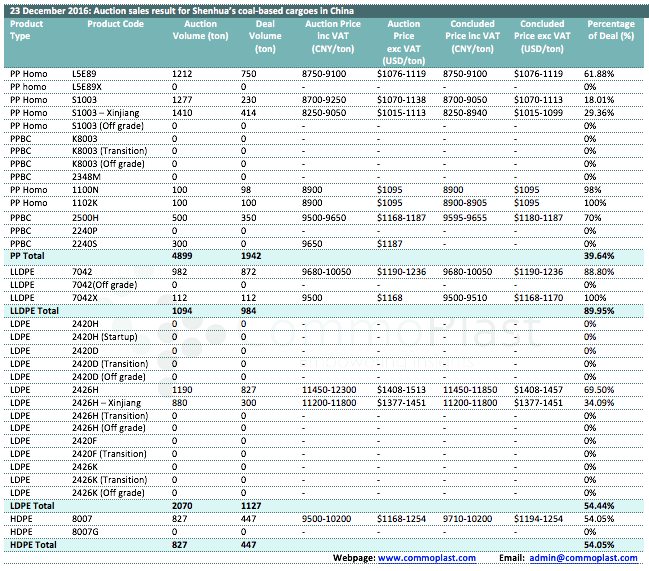Select the Product Code column header
Screen dimensions: 649x571
point(109,23)
